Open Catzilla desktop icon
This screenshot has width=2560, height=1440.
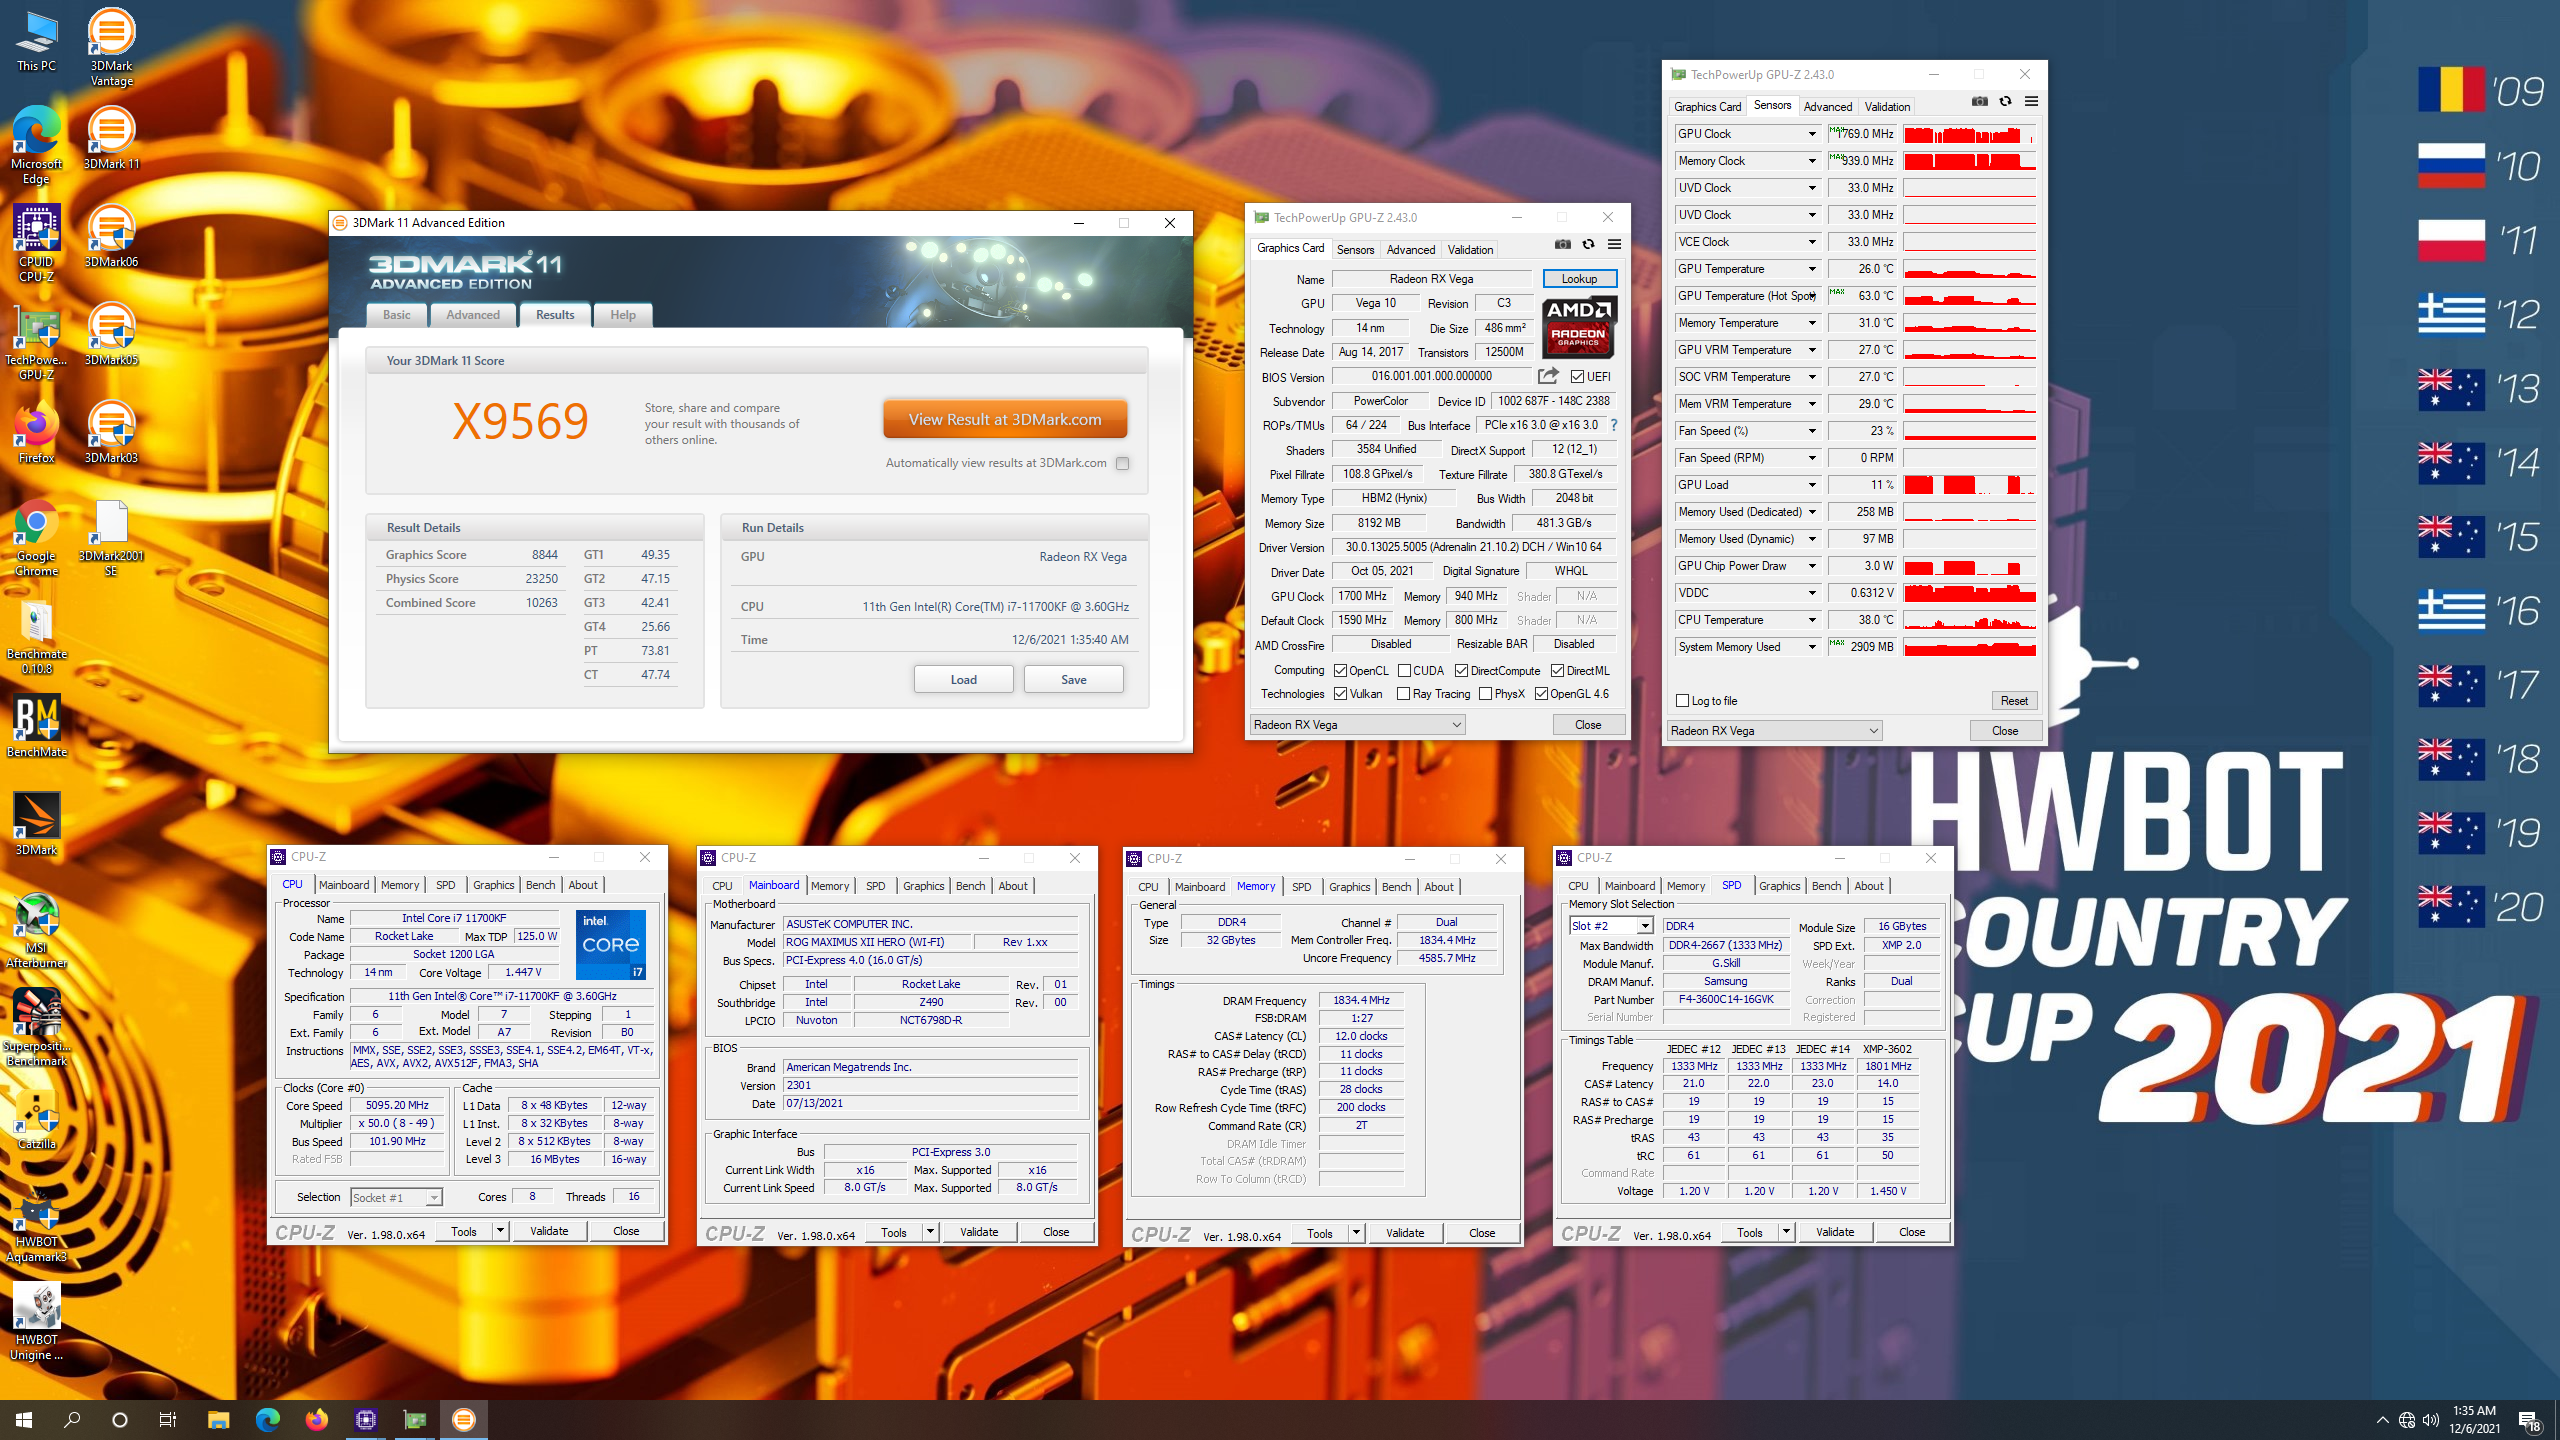(36, 1117)
